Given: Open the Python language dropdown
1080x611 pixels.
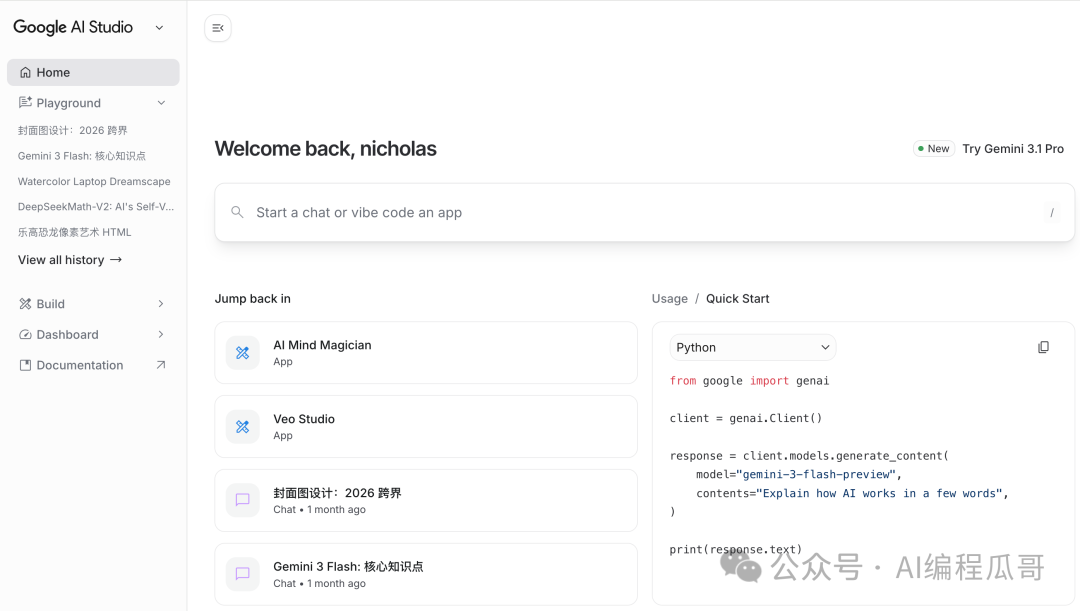Looking at the screenshot, I should pyautogui.click(x=753, y=347).
